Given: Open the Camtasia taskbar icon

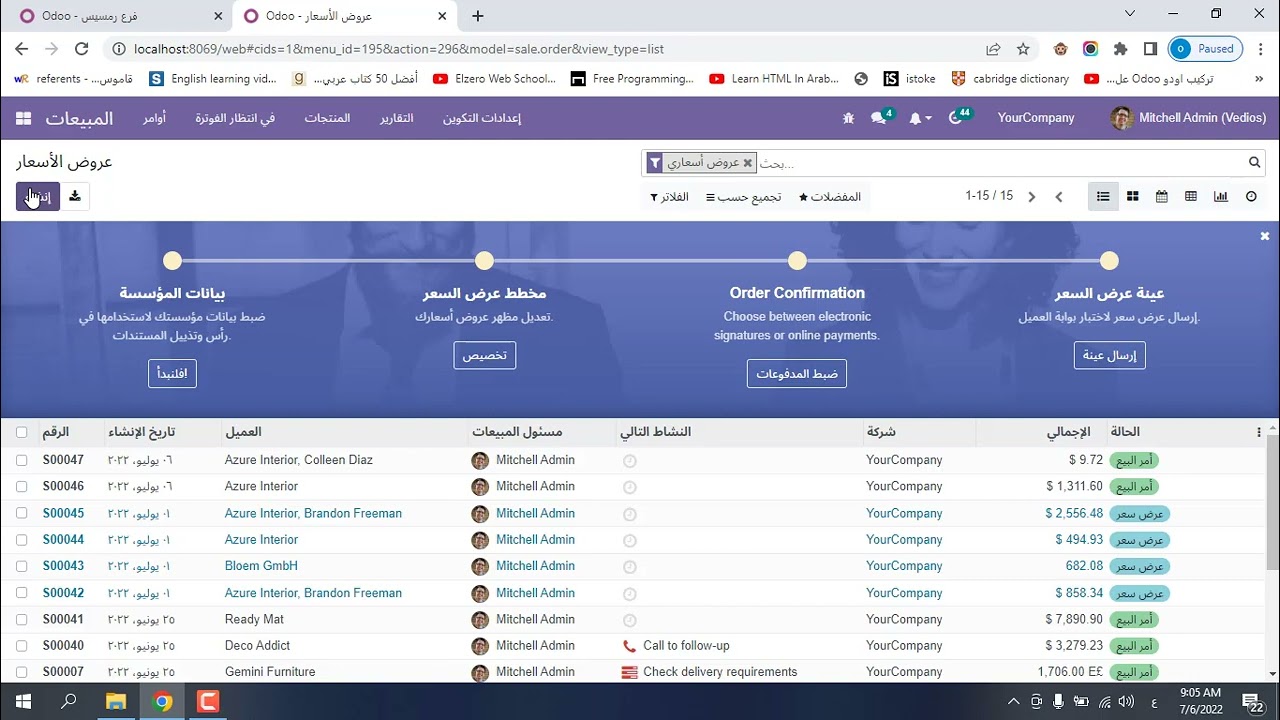Looking at the screenshot, I should 207,701.
